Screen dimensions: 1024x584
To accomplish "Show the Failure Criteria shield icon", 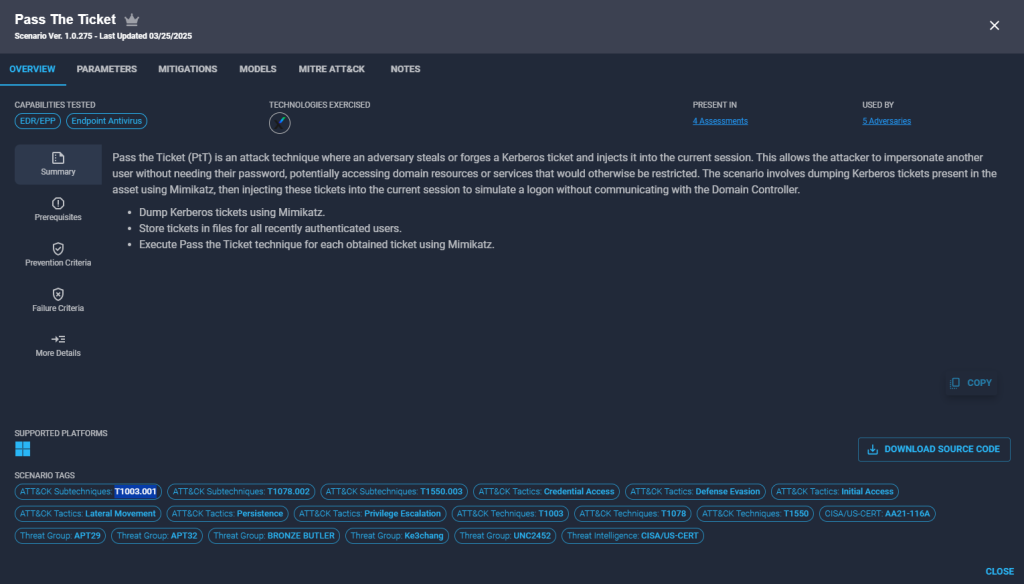I will click(x=58, y=294).
